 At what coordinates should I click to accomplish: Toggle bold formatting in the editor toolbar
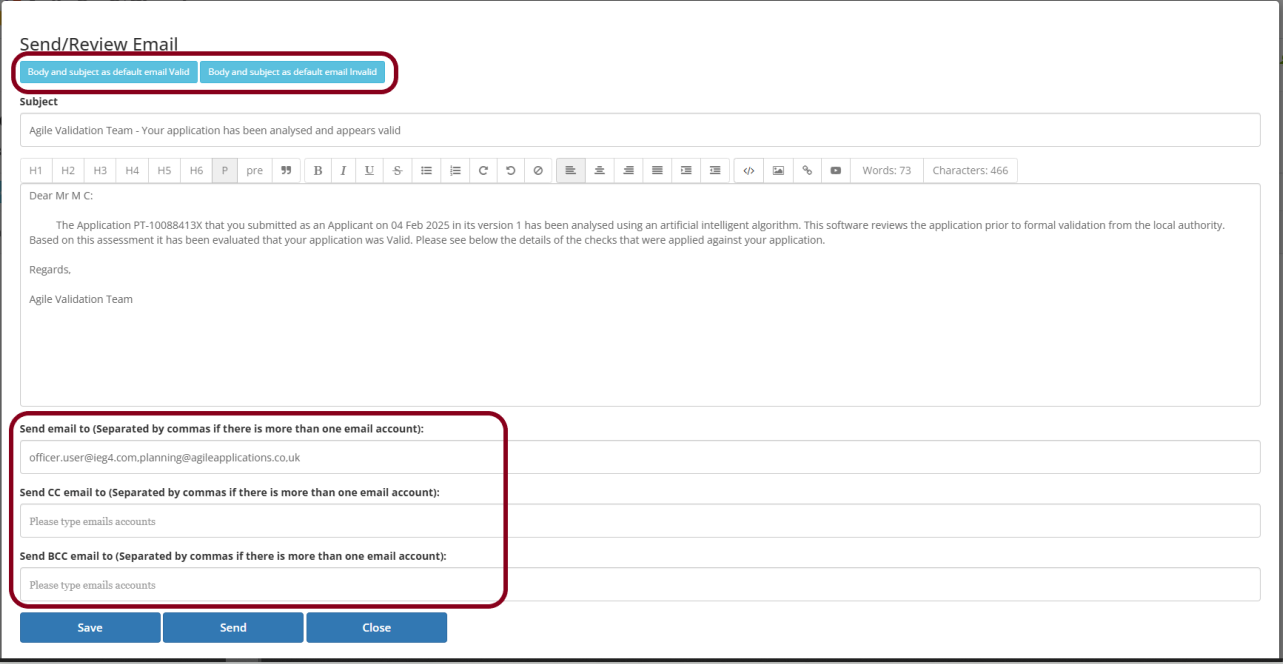(318, 171)
